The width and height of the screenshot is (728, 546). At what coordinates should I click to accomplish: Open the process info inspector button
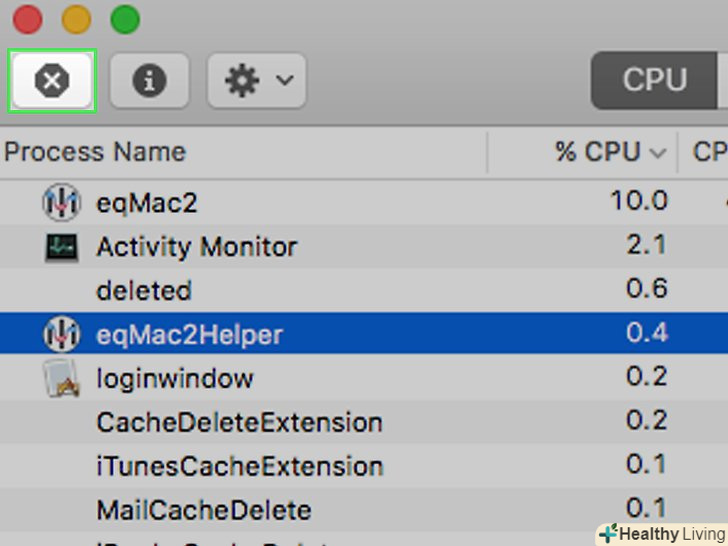pyautogui.click(x=149, y=81)
